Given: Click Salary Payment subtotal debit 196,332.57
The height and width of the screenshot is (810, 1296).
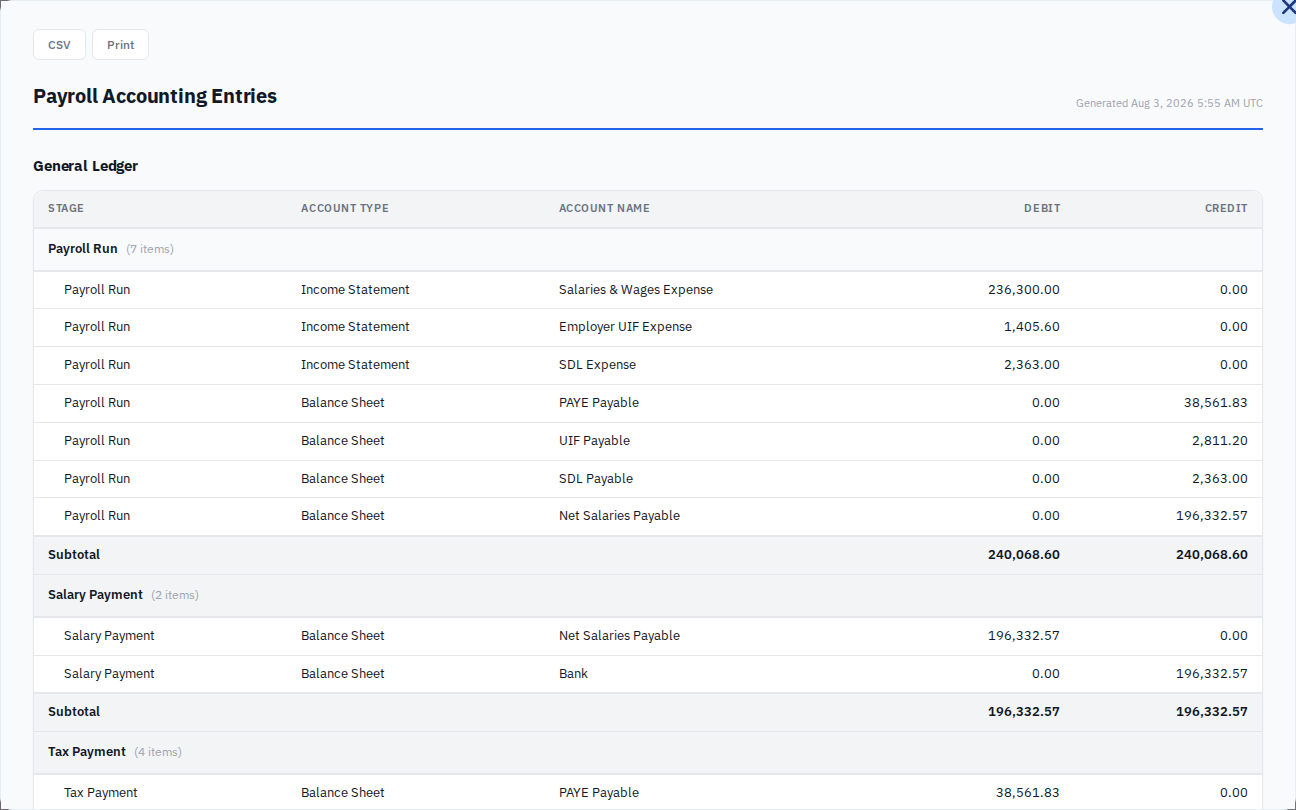Looking at the screenshot, I should [1024, 712].
